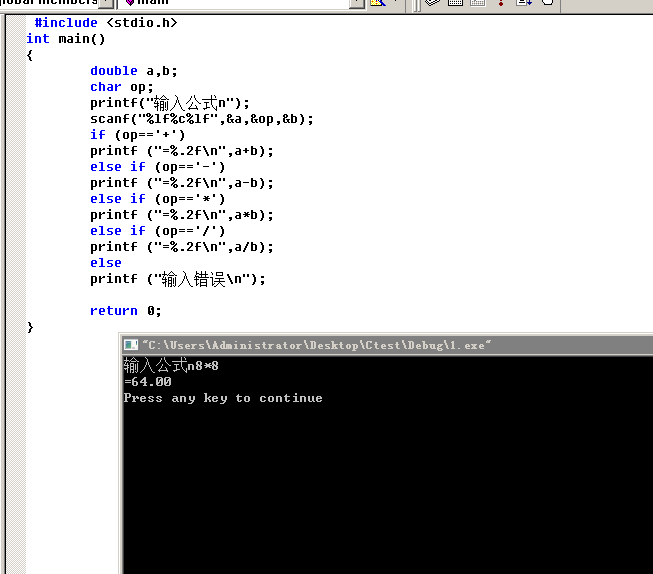The height and width of the screenshot is (574, 653).
Task: Click the '#include <stdio.h>' line
Action: coord(106,22)
